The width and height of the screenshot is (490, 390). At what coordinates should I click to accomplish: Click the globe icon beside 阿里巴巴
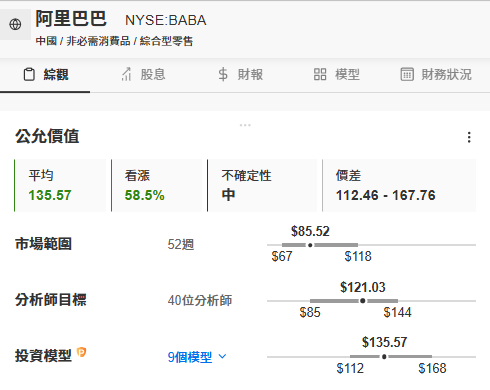tap(15, 24)
